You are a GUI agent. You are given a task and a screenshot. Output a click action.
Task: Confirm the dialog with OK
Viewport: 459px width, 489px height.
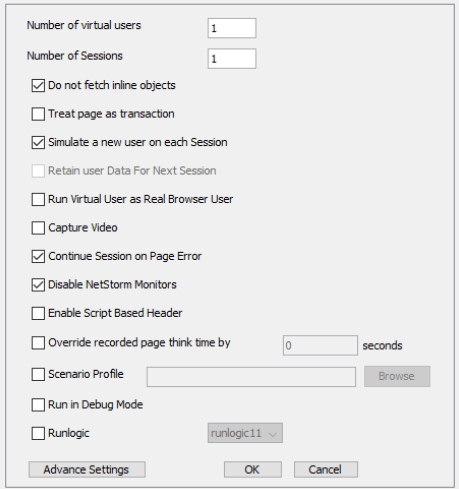click(253, 469)
